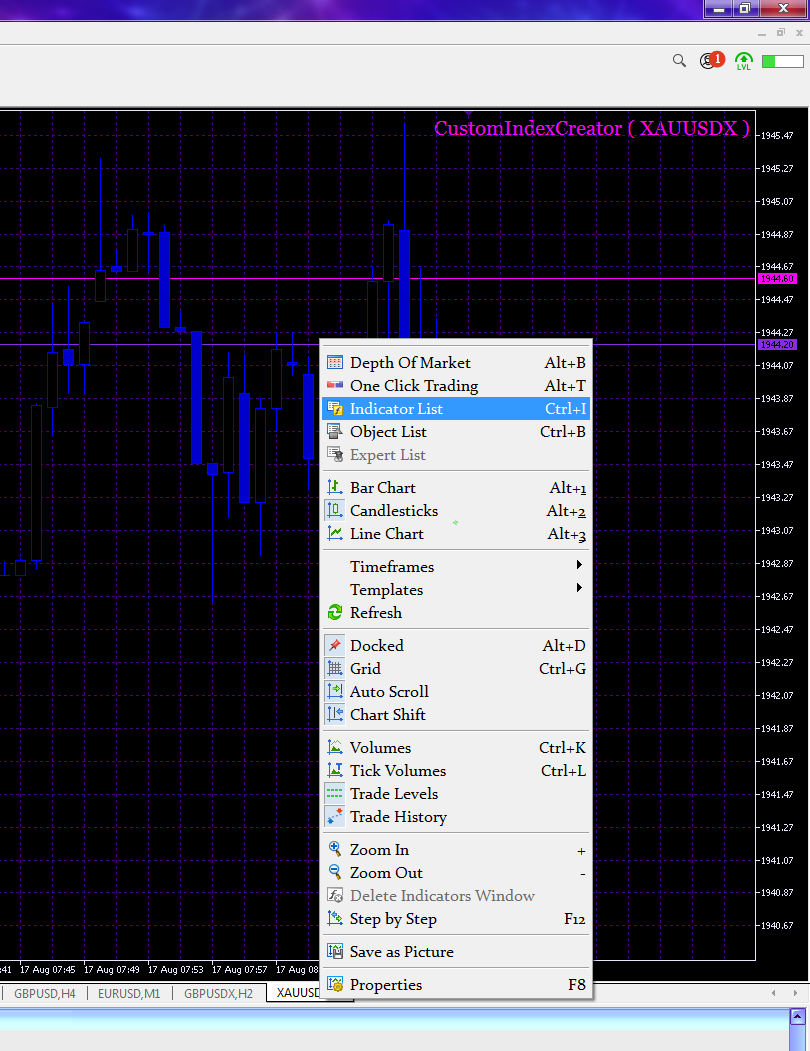
Task: Click the tab strip right arrow
Action: click(795, 993)
